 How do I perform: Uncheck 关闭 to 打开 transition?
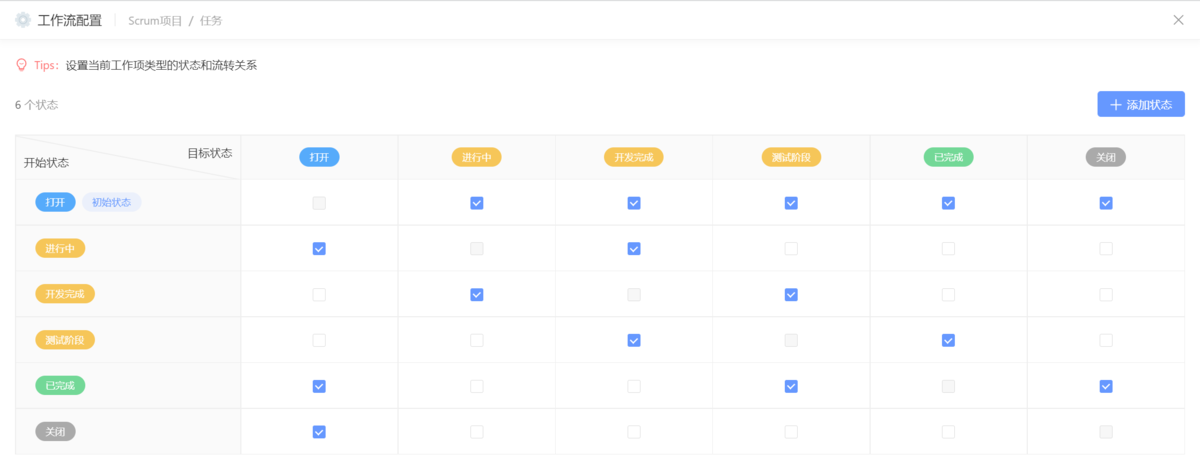click(319, 432)
